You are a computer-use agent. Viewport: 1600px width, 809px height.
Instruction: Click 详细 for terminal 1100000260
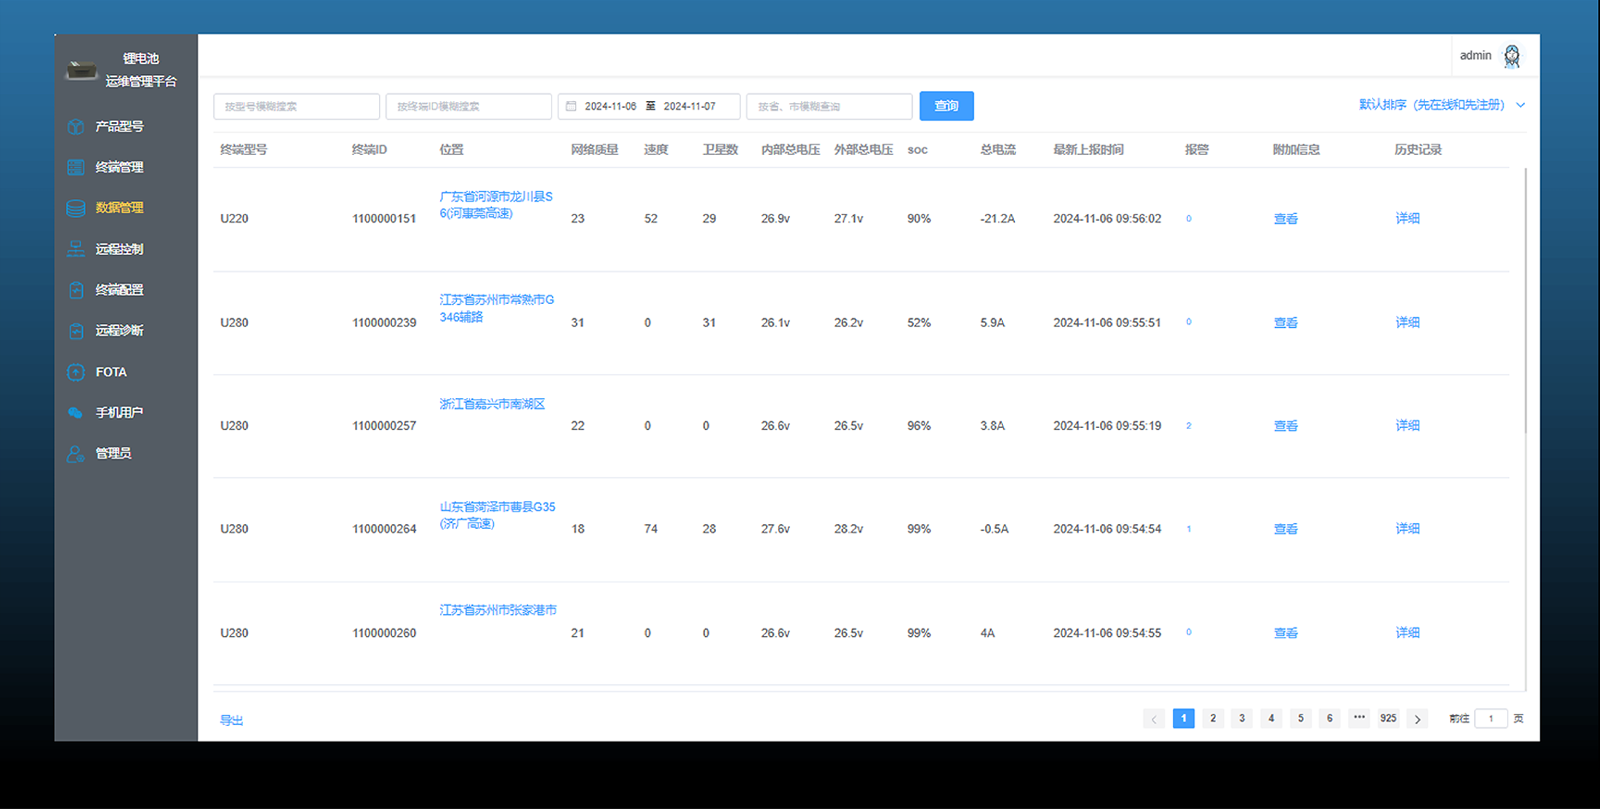pos(1407,632)
